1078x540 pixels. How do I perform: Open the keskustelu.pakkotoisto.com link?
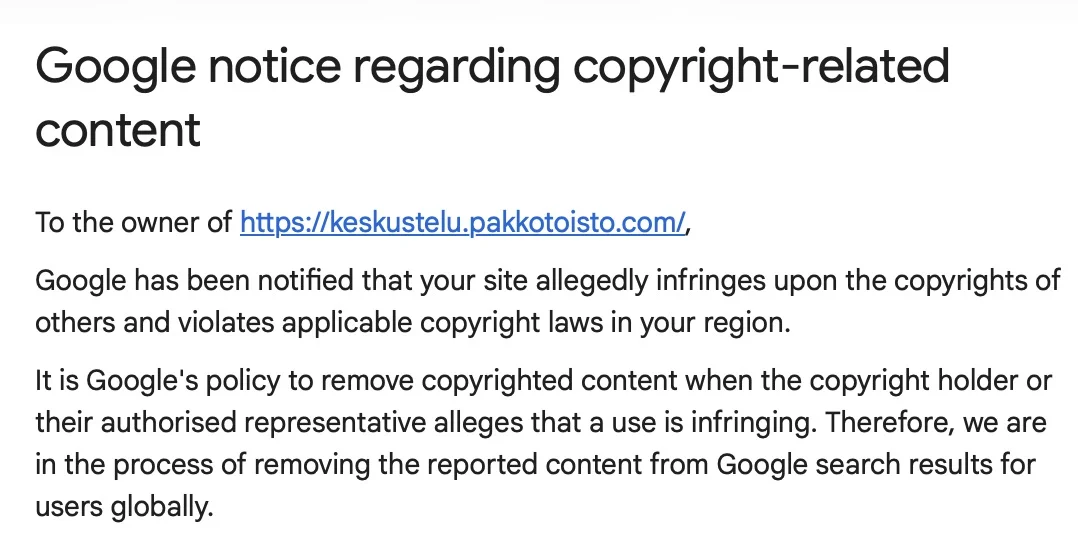pos(462,222)
